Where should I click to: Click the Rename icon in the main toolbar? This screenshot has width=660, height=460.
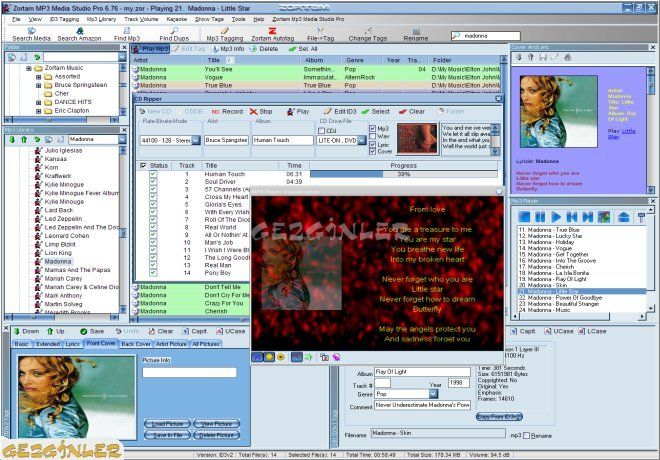(415, 34)
